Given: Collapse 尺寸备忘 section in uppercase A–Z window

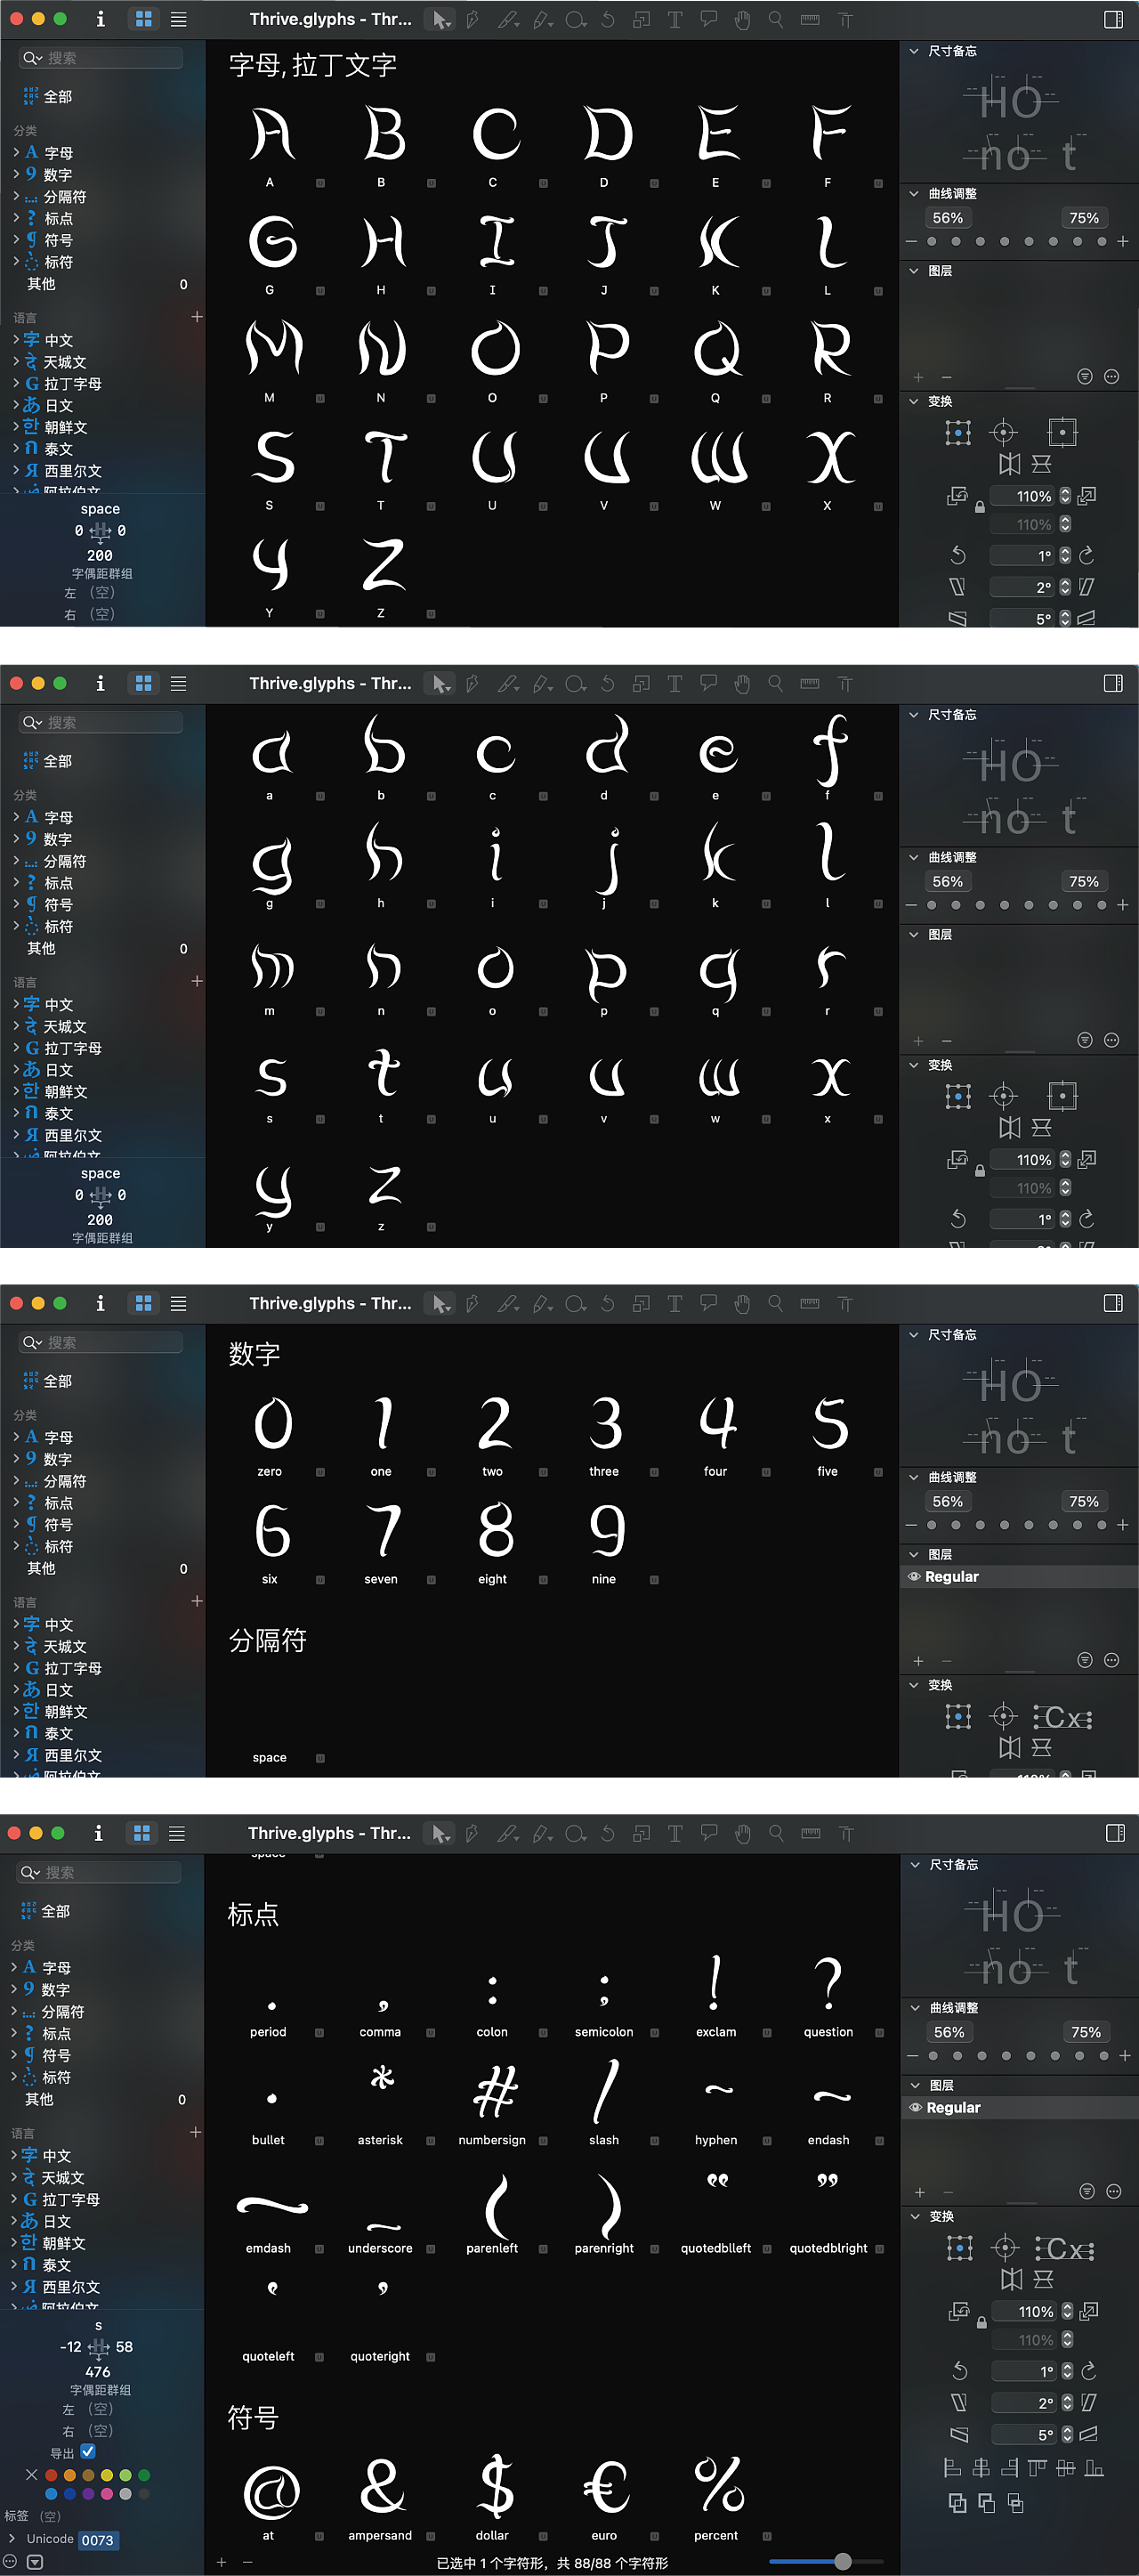Looking at the screenshot, I should tap(914, 50).
